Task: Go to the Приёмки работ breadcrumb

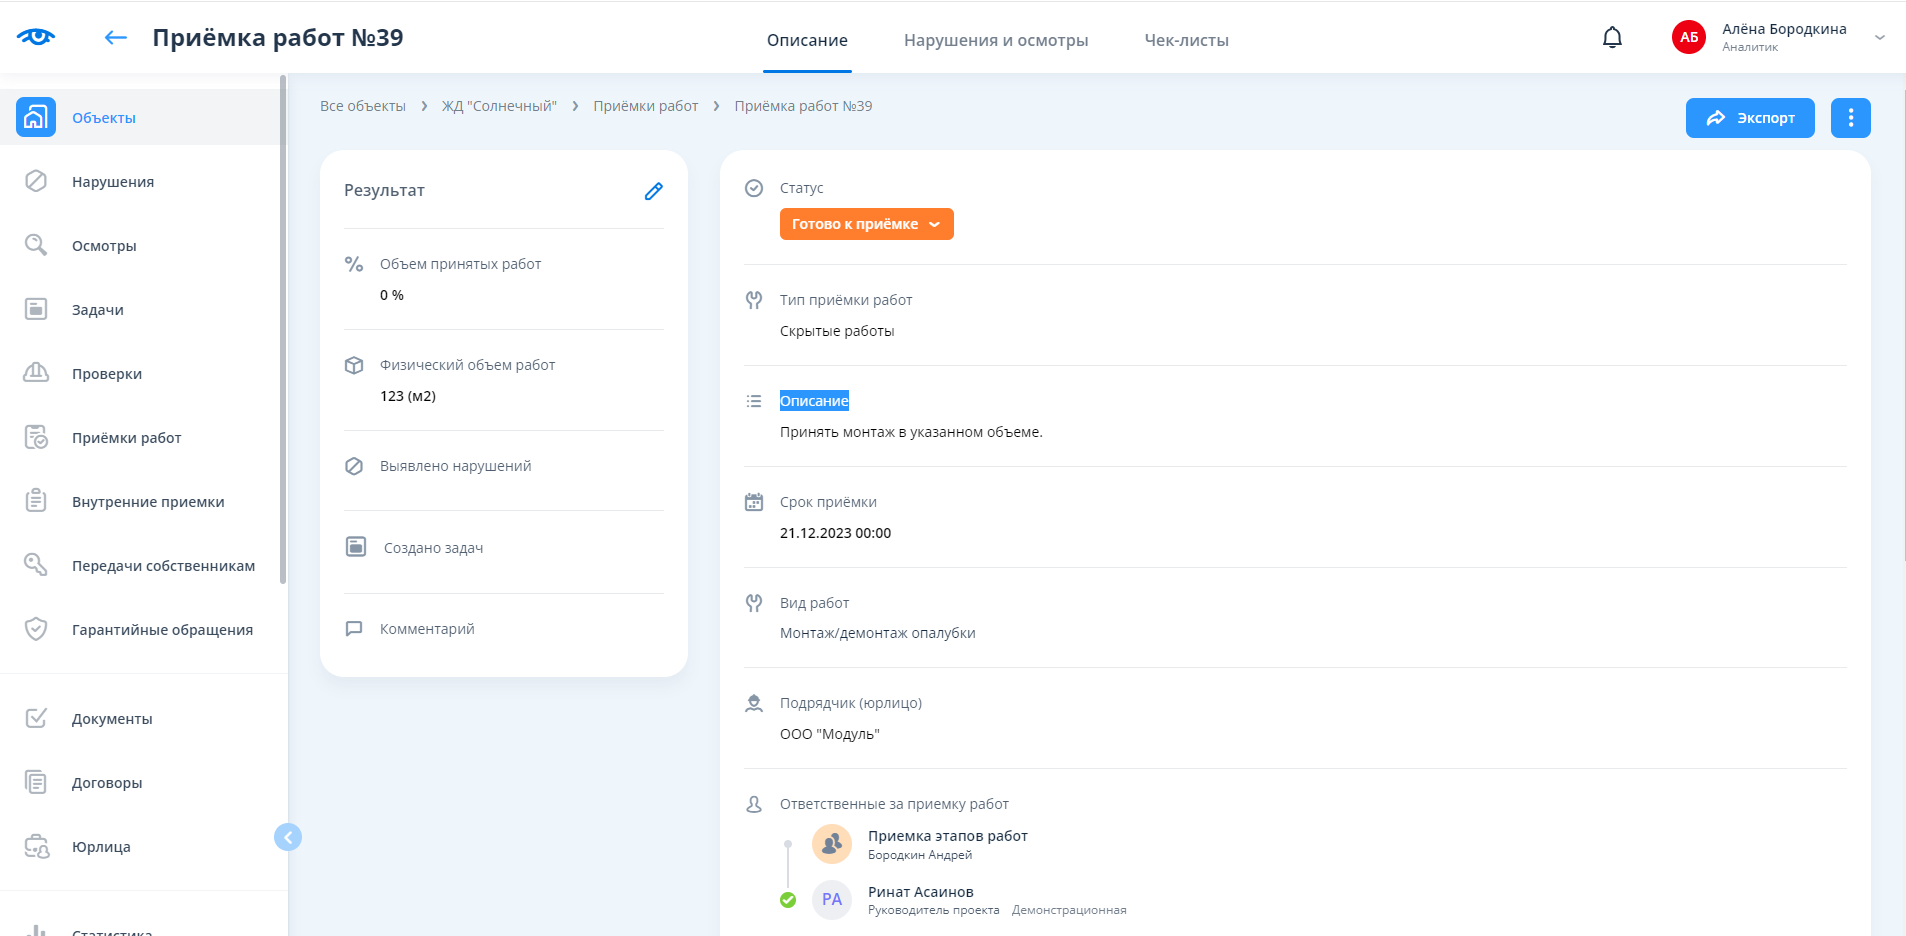Action: [645, 106]
